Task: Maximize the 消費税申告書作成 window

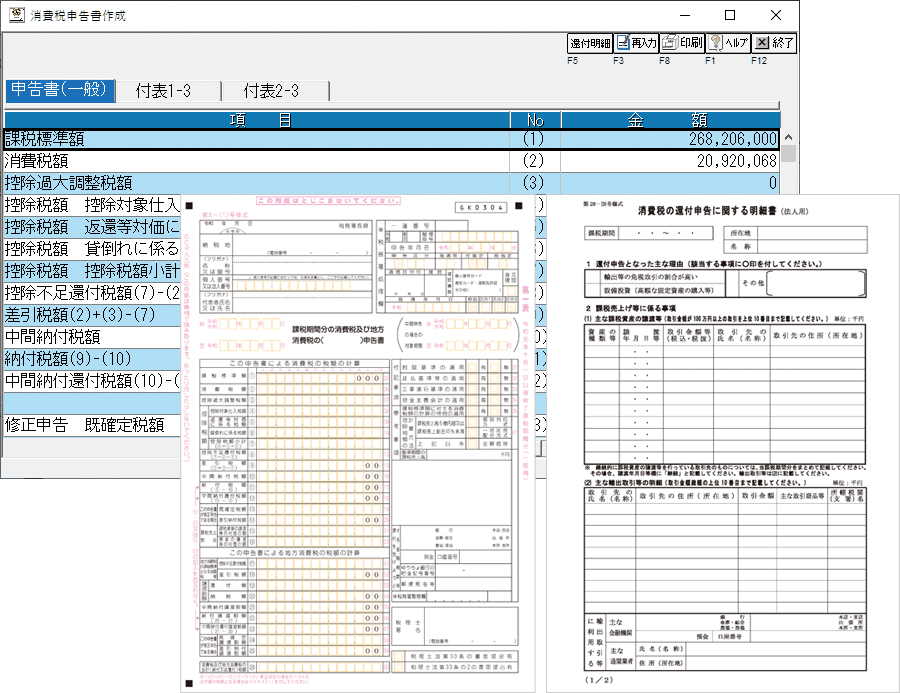Action: (730, 16)
